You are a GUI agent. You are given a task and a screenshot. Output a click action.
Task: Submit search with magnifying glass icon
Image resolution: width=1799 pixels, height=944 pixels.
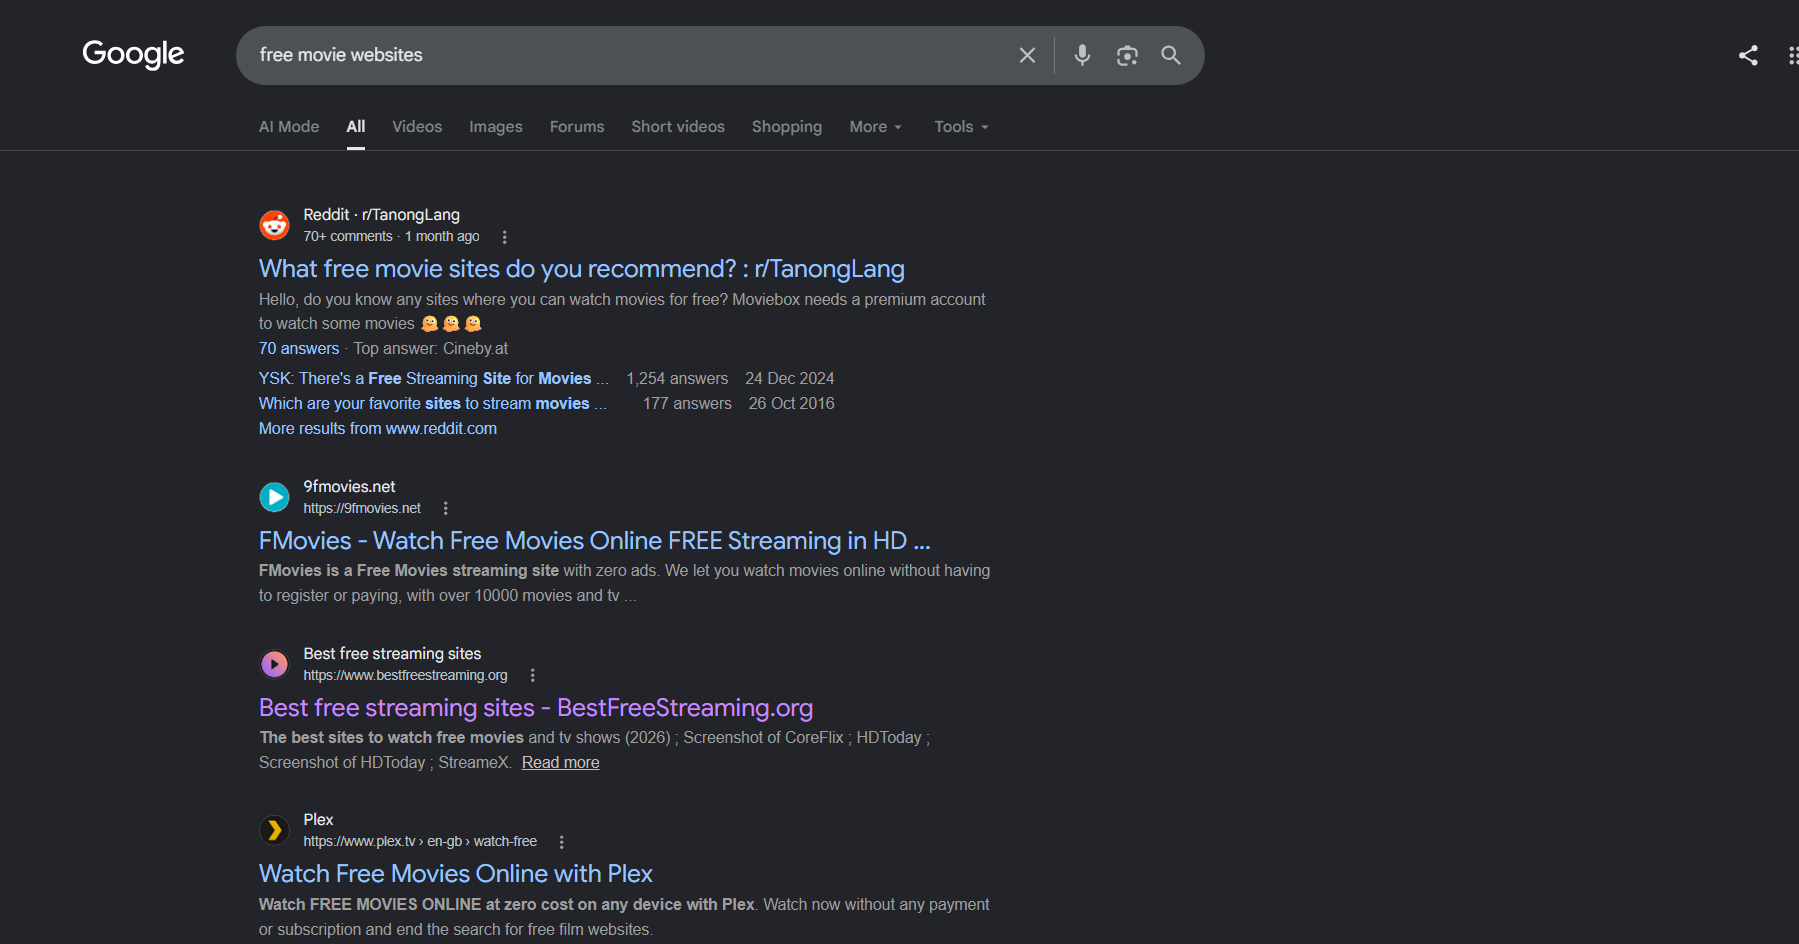click(x=1171, y=55)
